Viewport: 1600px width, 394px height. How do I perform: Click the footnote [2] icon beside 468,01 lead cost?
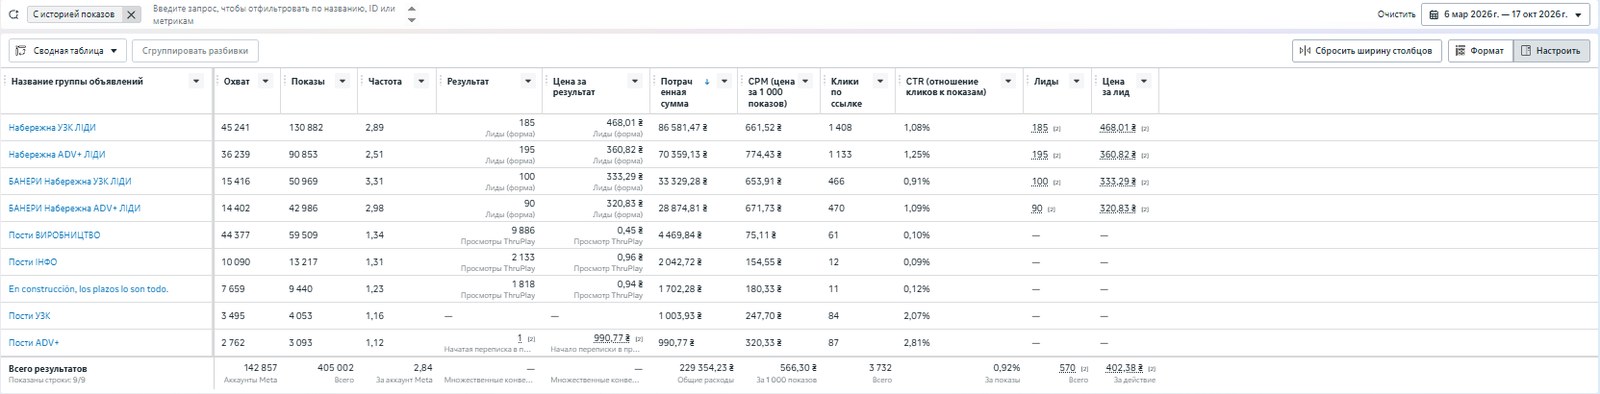[x=1145, y=128]
